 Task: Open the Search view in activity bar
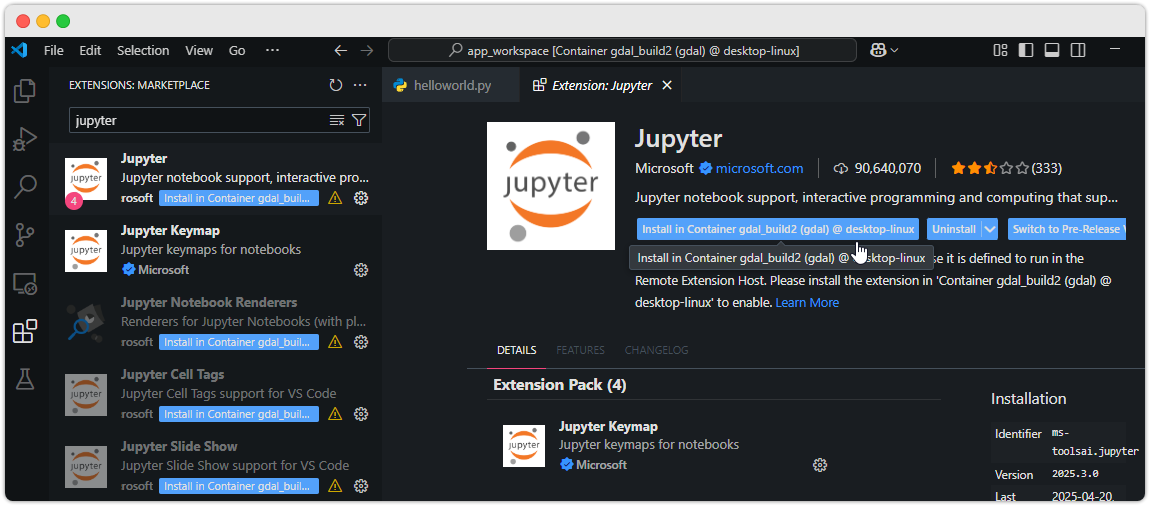25,186
